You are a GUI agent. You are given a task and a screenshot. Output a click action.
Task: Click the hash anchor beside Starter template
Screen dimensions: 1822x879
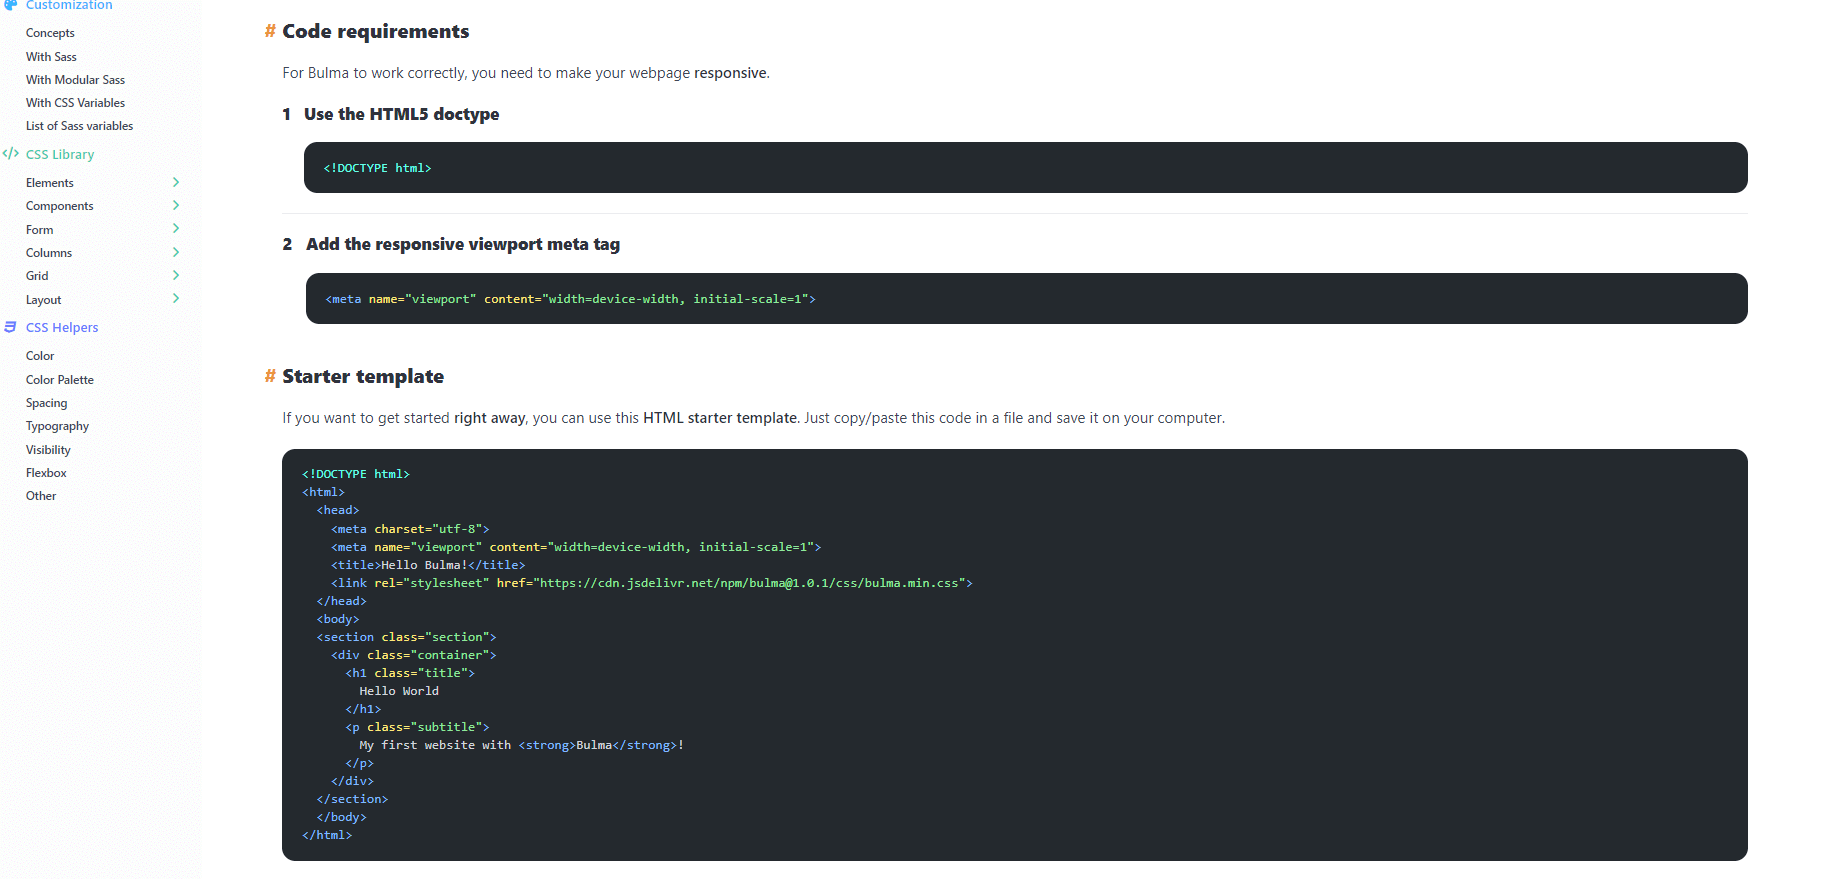point(270,376)
